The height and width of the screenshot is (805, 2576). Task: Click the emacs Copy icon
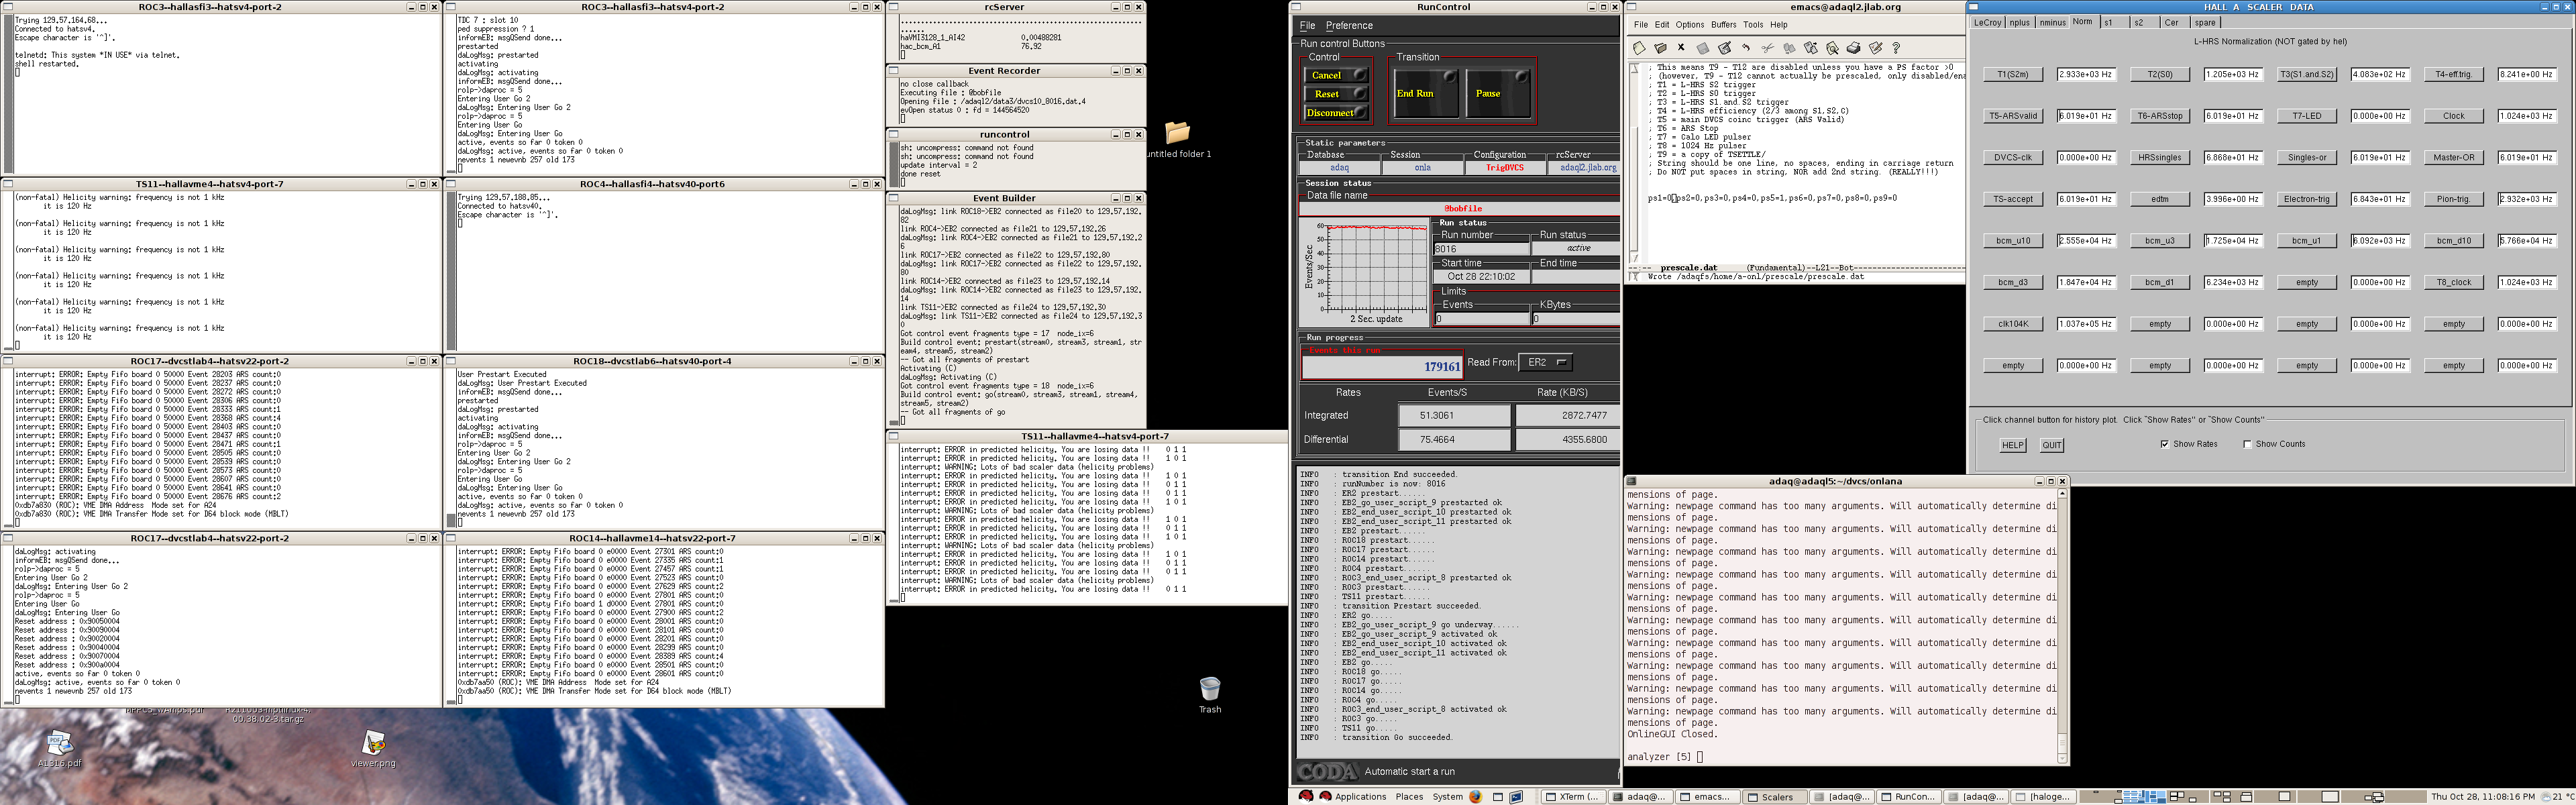pyautogui.click(x=1789, y=48)
